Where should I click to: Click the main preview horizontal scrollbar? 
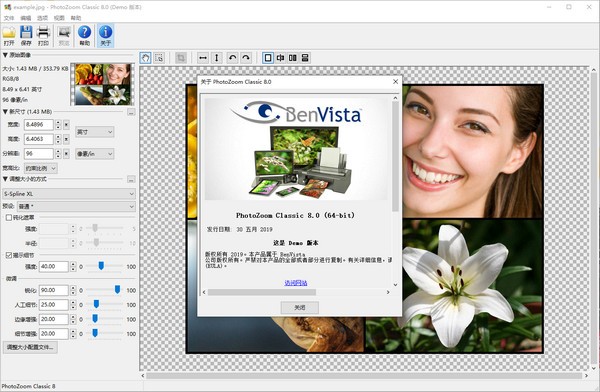coord(364,376)
